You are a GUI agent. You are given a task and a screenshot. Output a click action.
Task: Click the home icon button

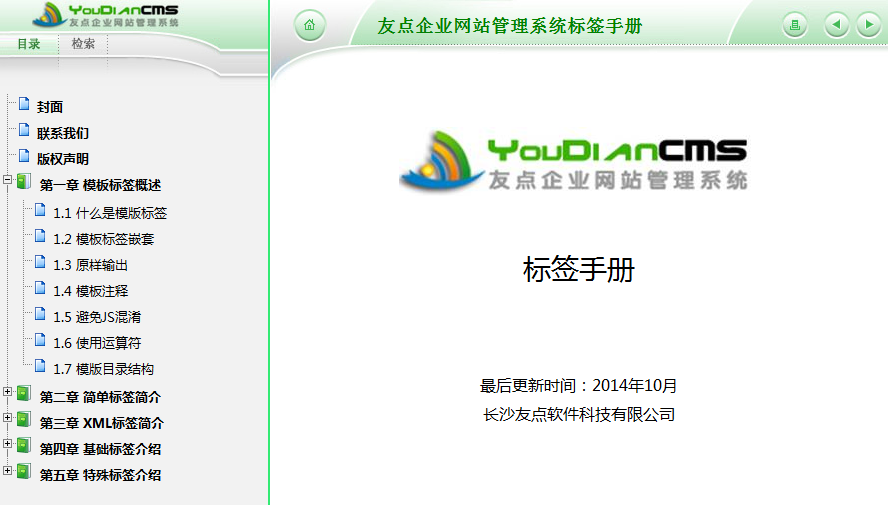[310, 26]
